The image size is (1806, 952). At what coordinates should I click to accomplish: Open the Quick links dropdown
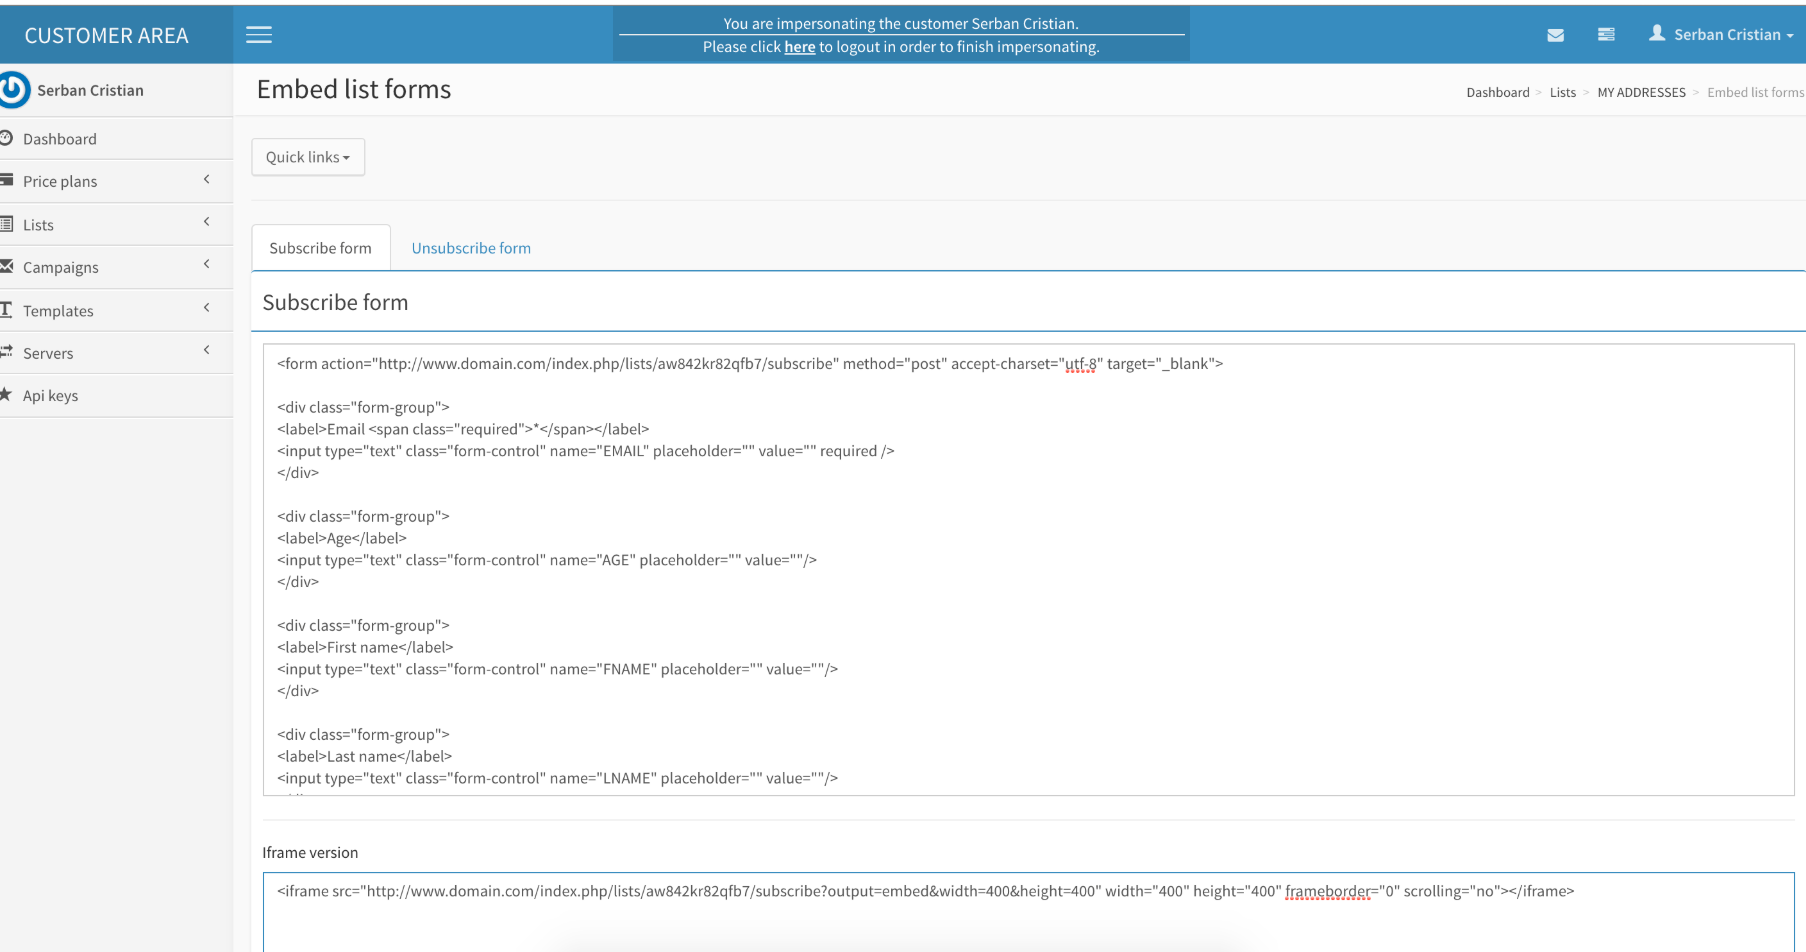tap(308, 157)
